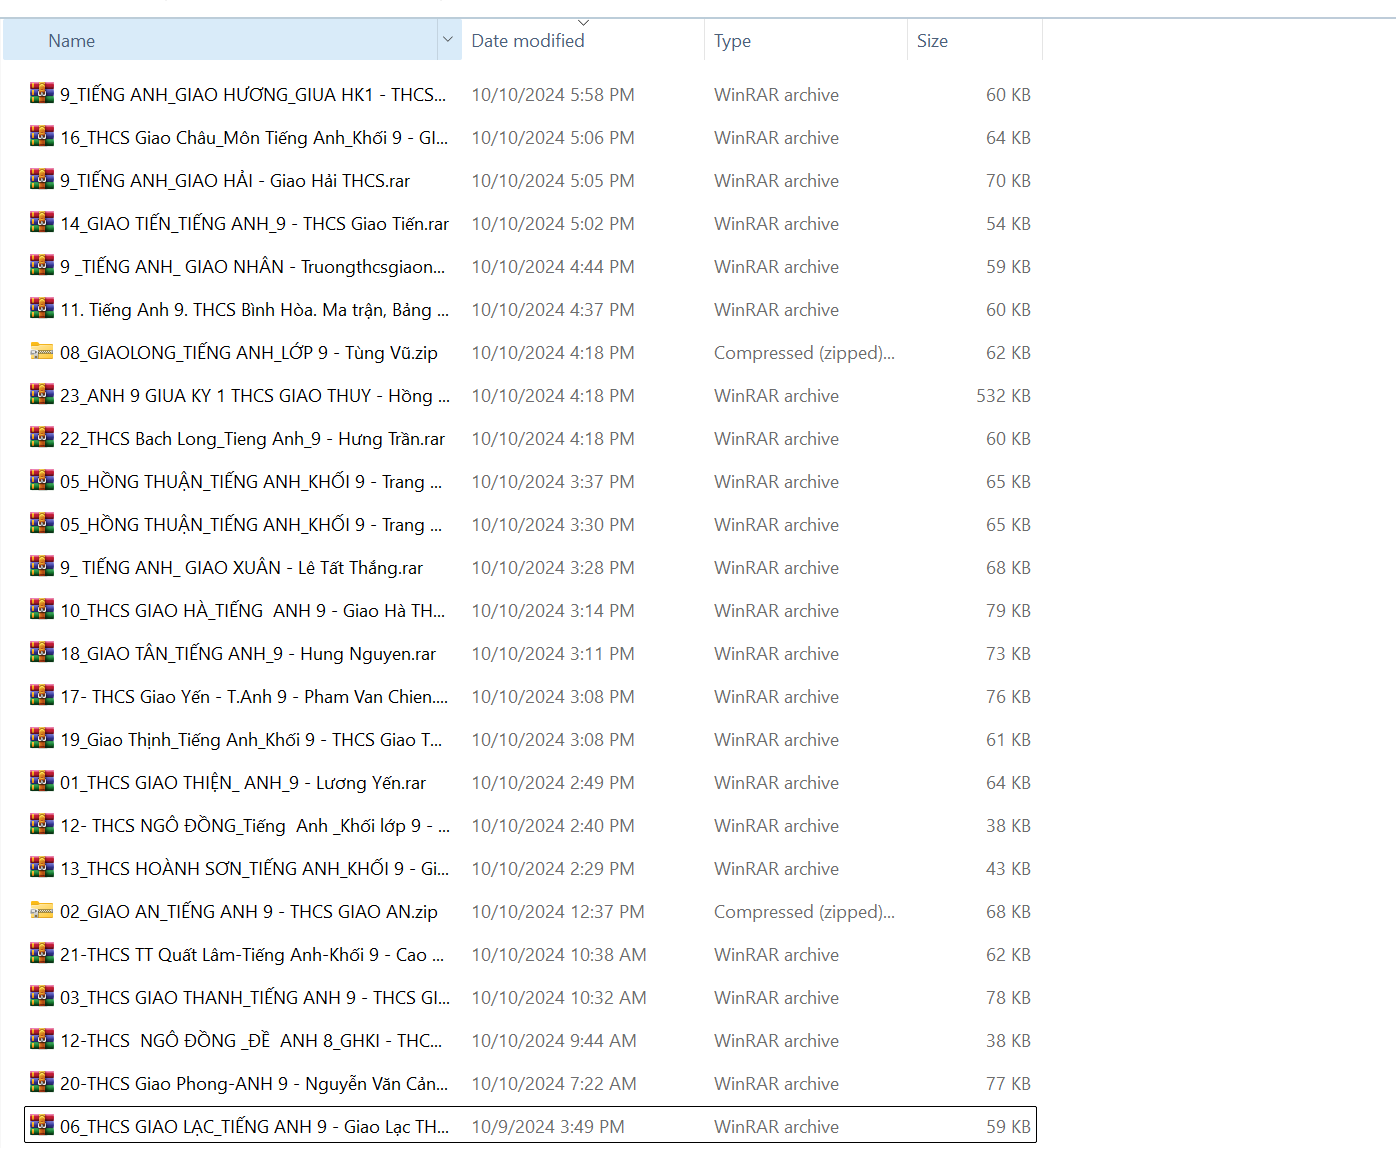Screen dimensions: 1396x1172
Task: Click the icon of 06_THCS GIAO LẠC_TIẾNG ANH 9
Action: click(42, 1125)
